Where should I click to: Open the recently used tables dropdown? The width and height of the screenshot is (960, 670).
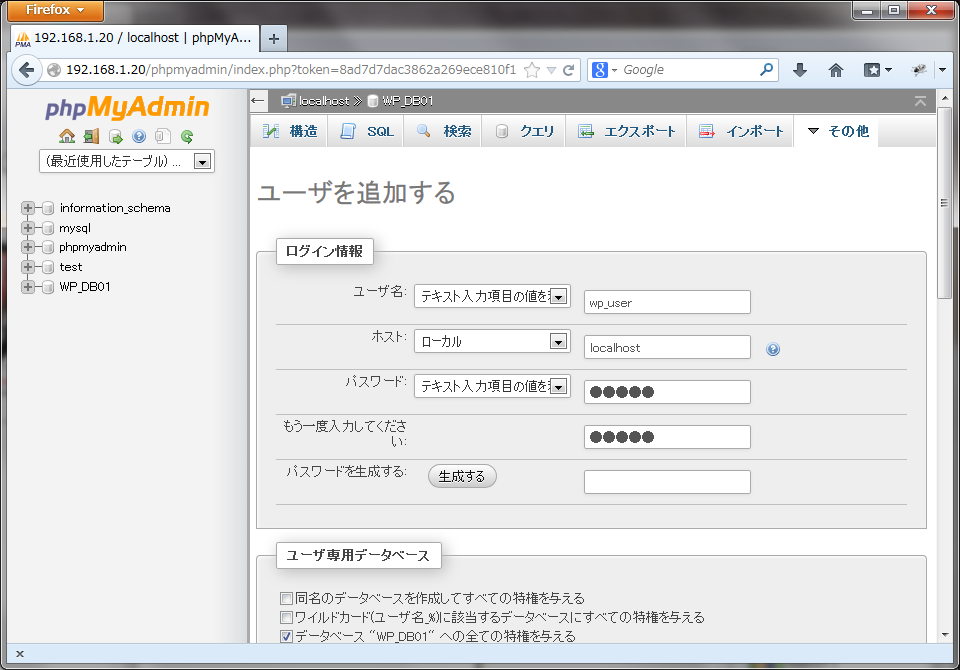[127, 161]
